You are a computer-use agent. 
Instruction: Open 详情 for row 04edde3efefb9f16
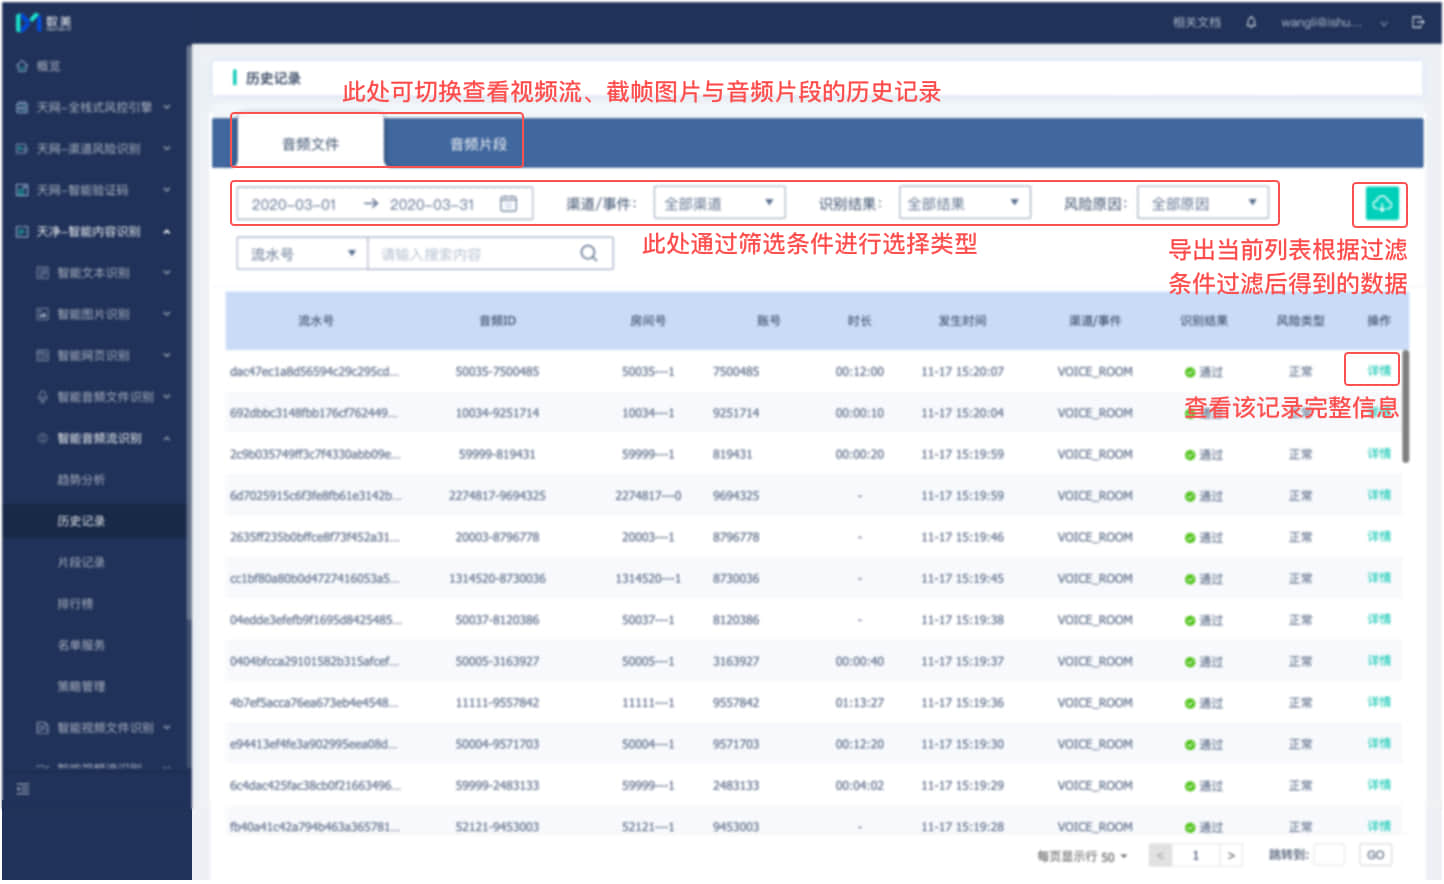[x=1379, y=620]
